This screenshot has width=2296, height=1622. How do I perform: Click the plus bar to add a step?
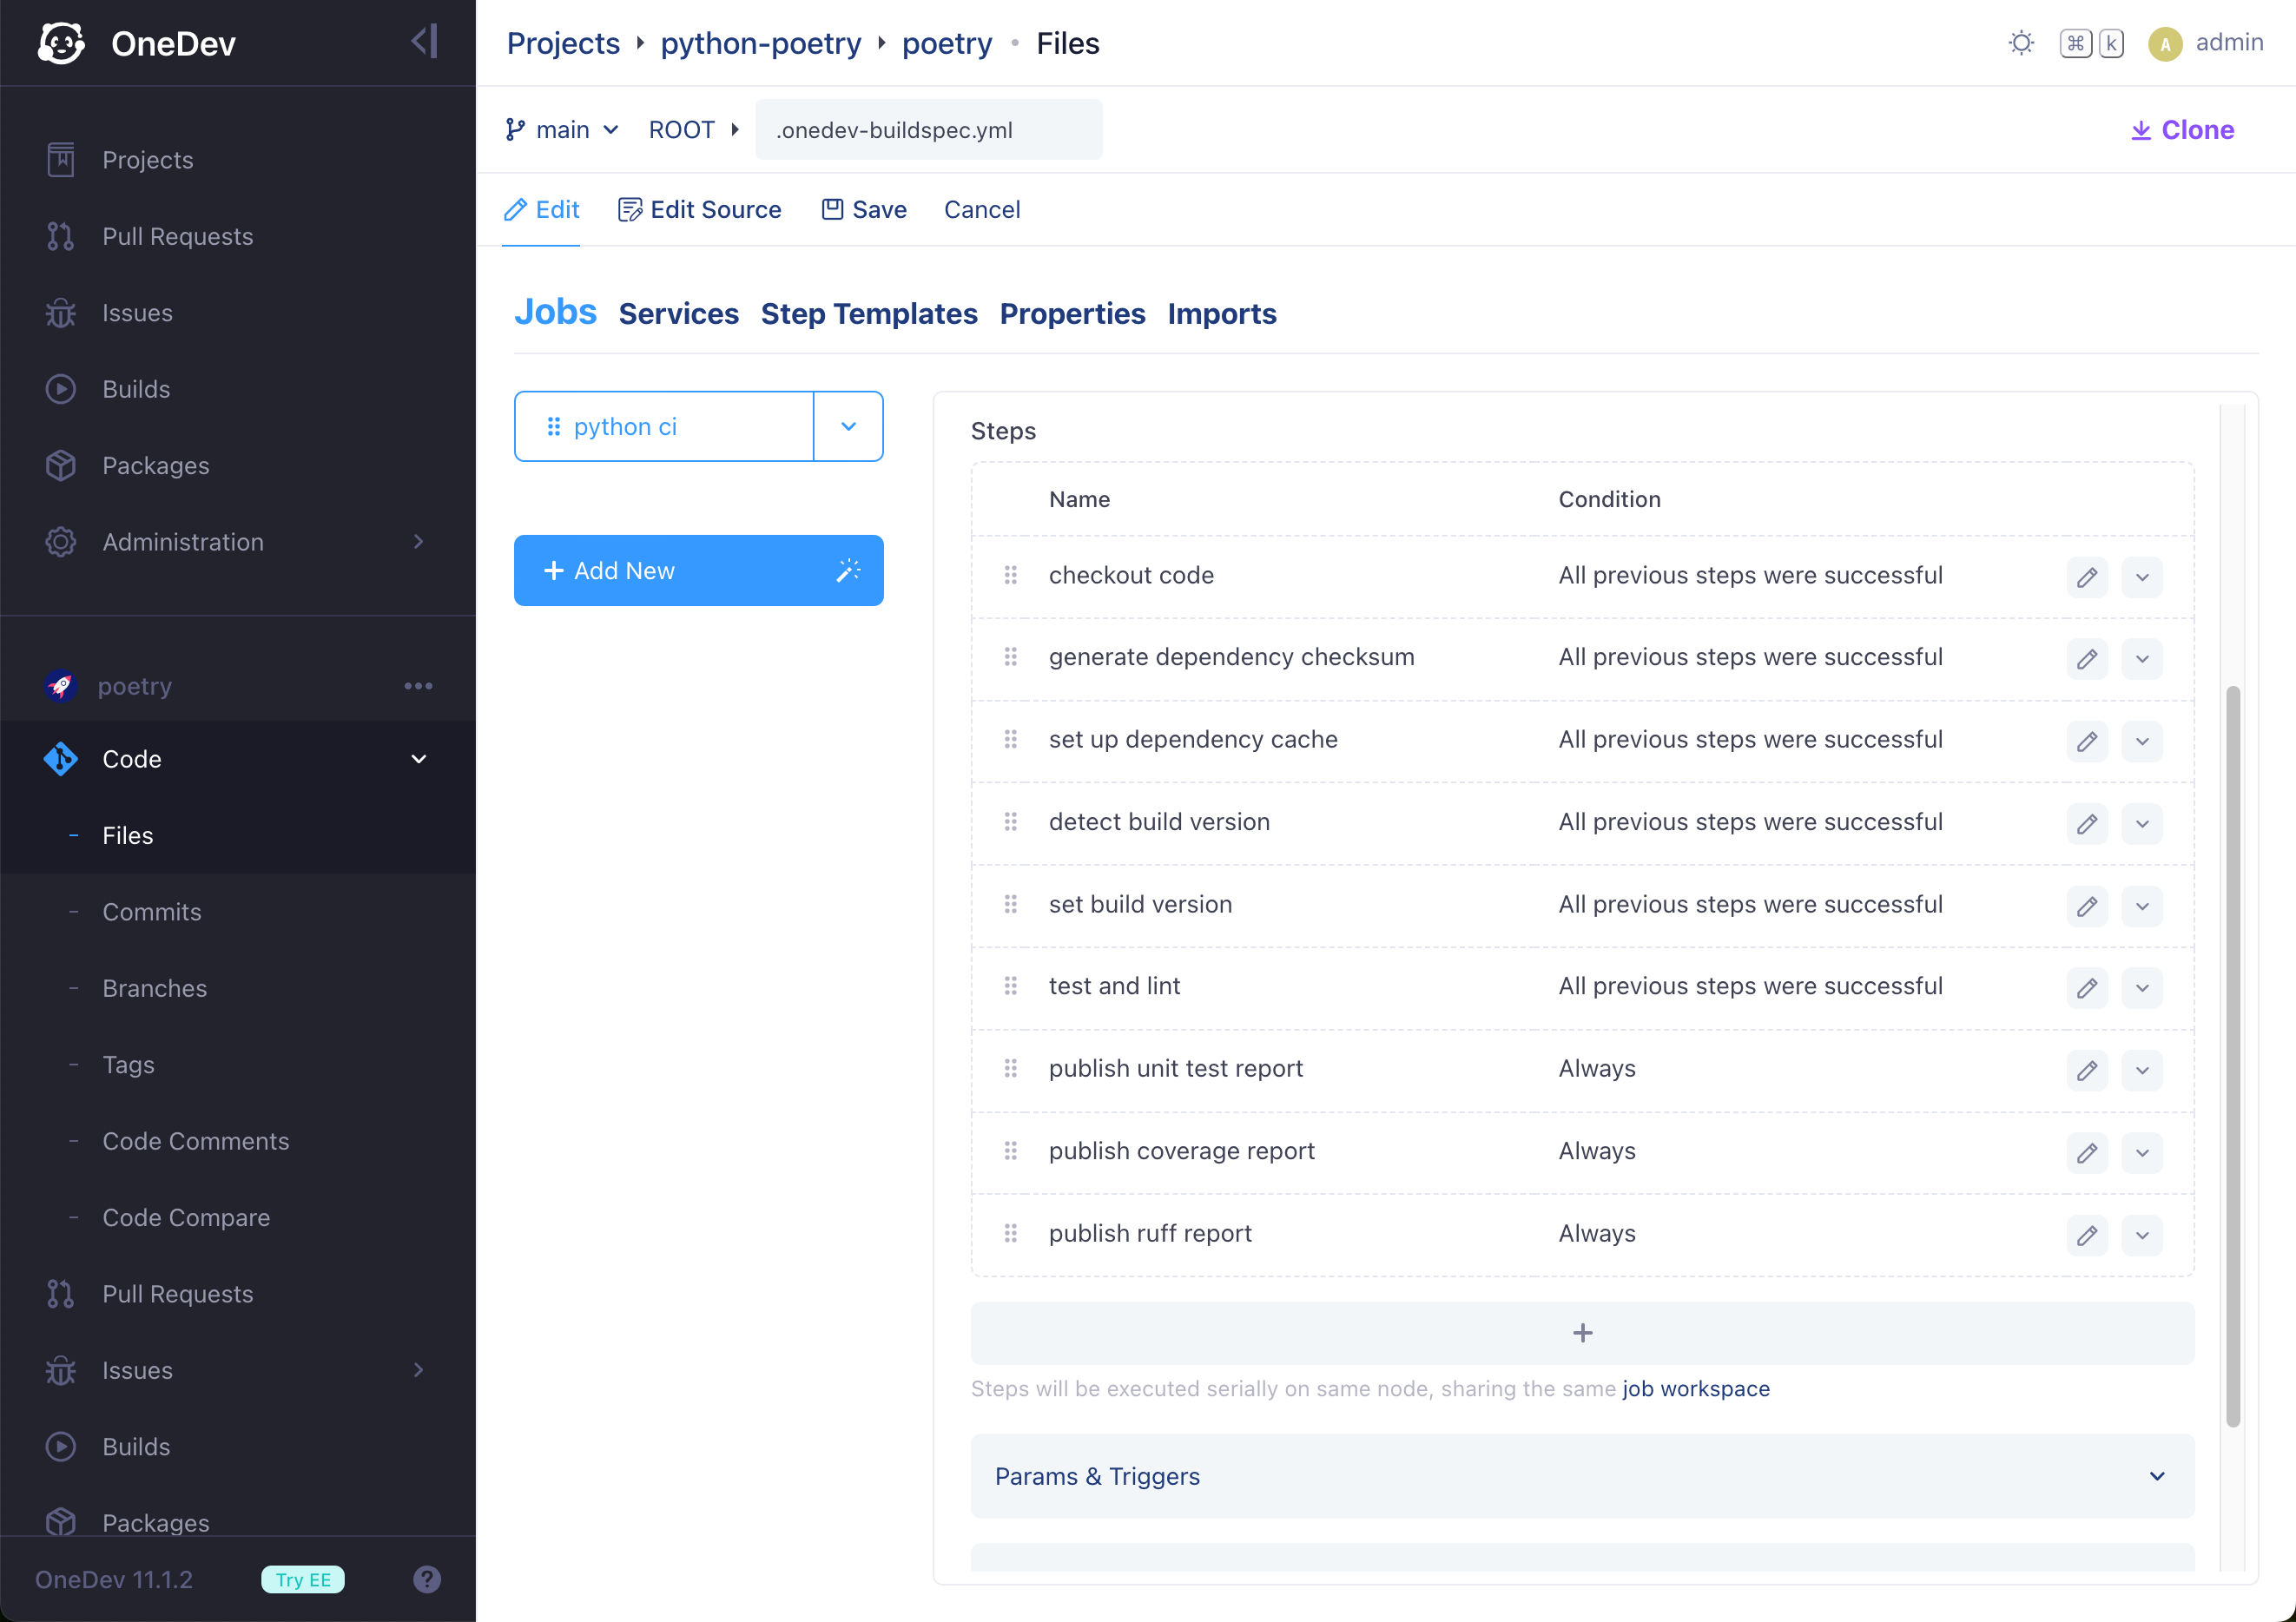tap(1582, 1333)
